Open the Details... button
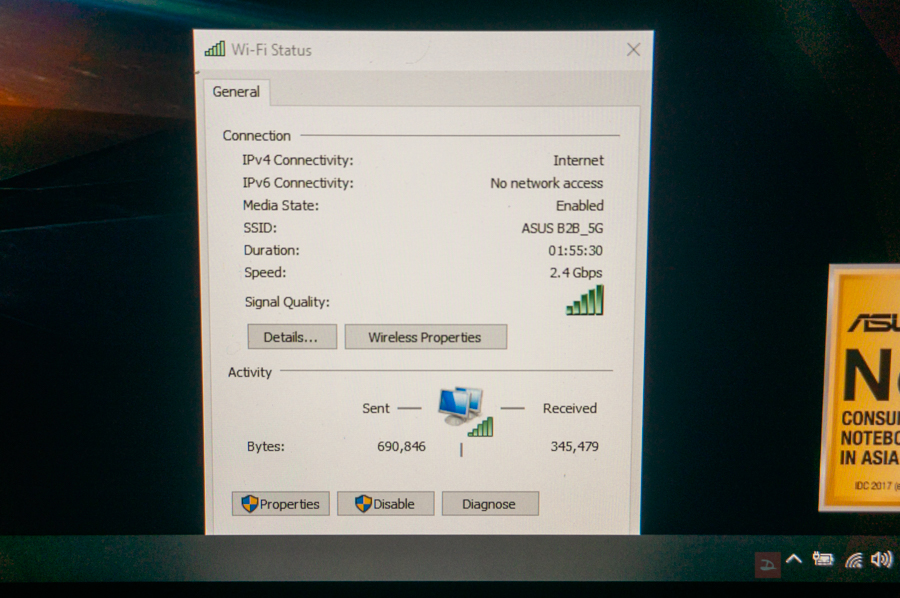This screenshot has width=900, height=598. click(291, 337)
